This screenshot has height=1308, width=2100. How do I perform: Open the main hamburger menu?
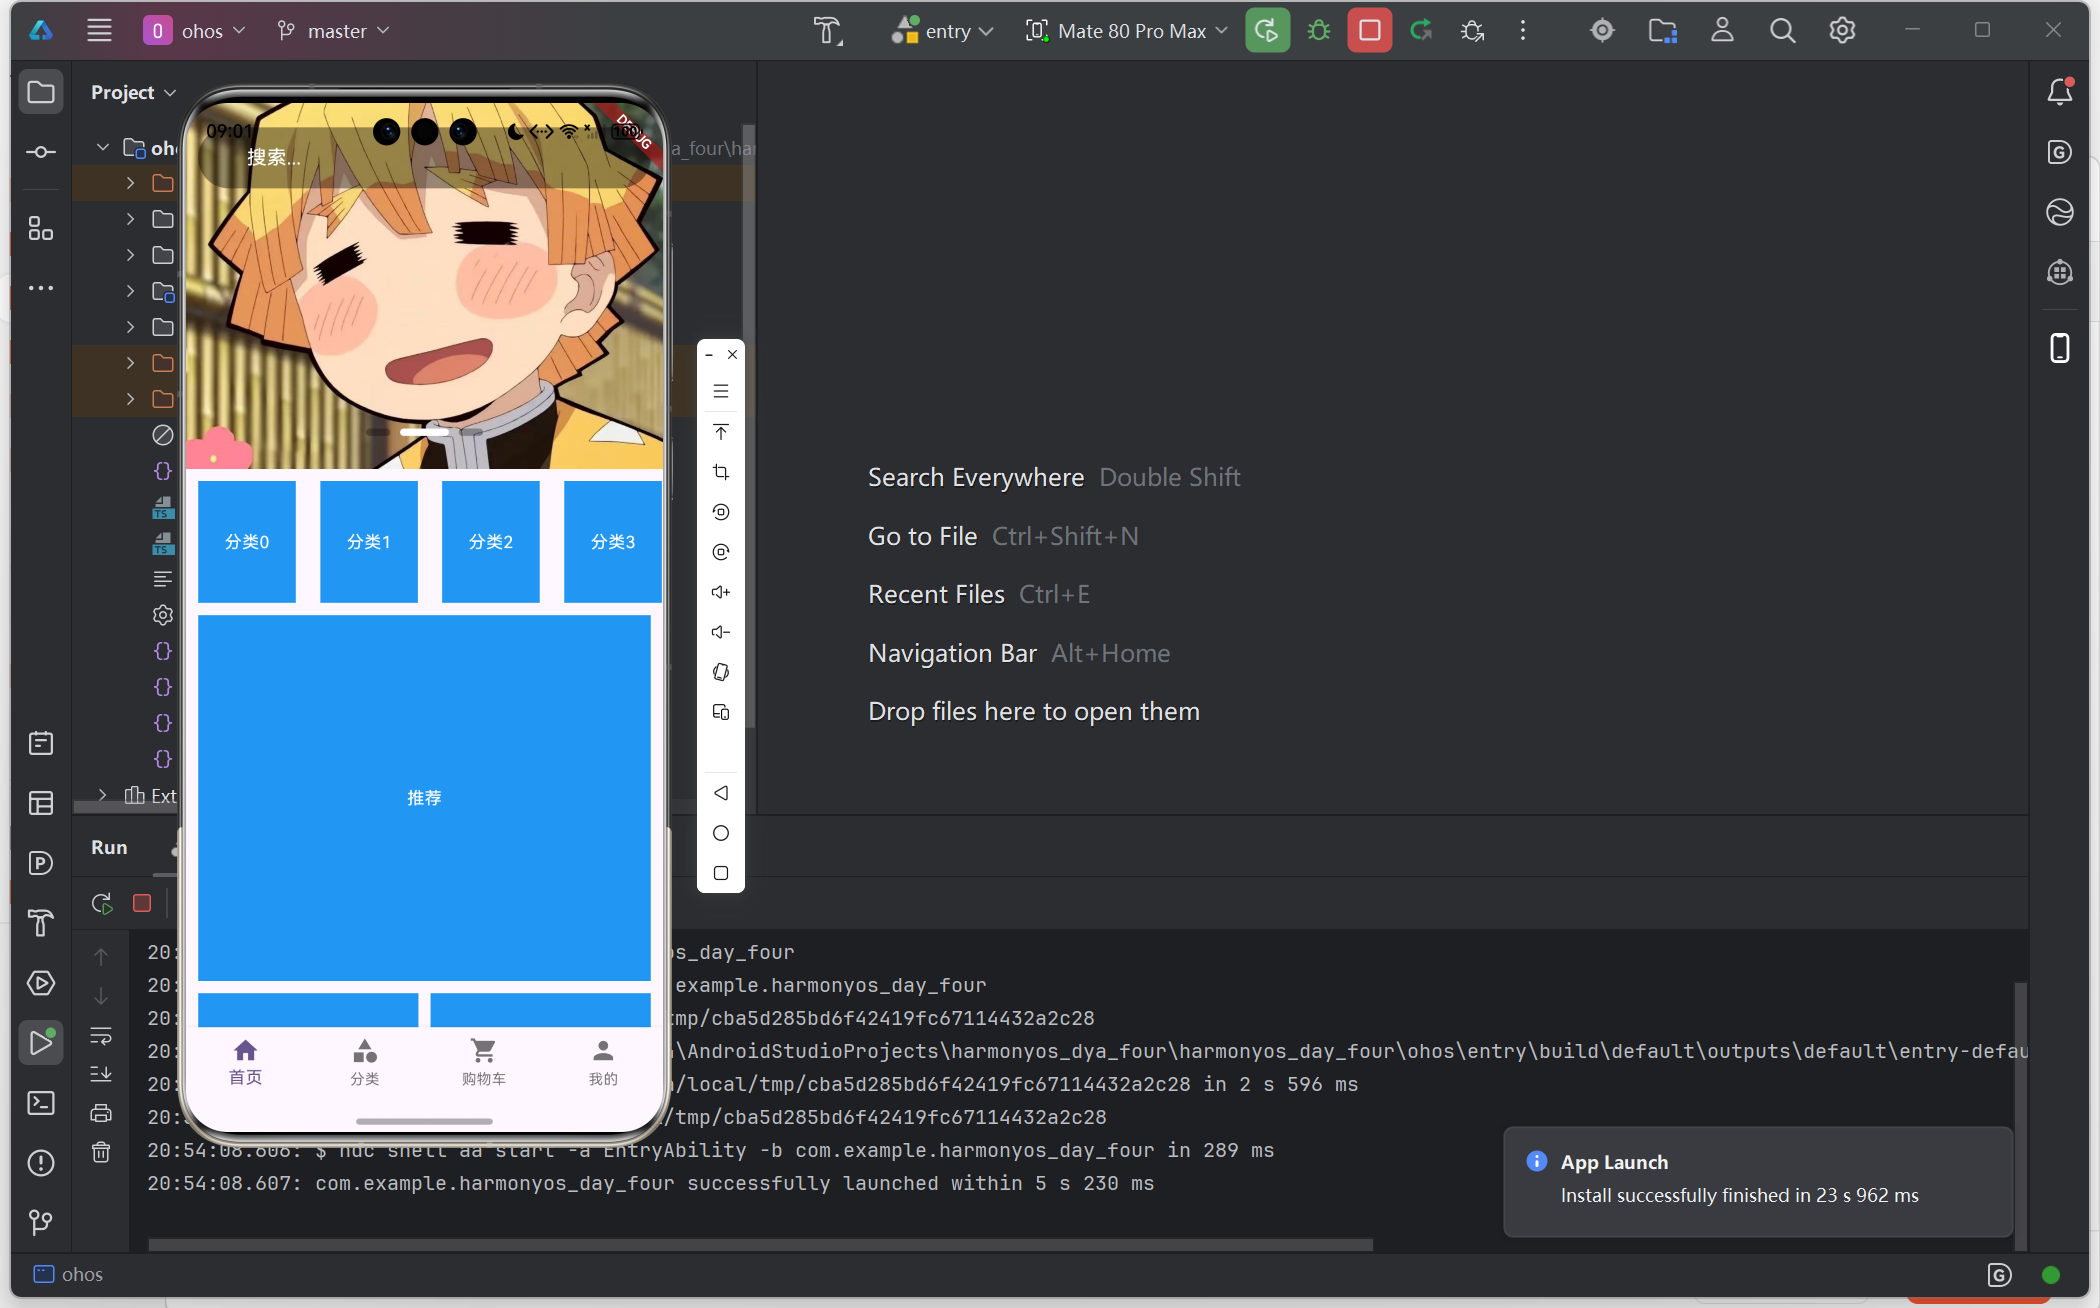99,31
